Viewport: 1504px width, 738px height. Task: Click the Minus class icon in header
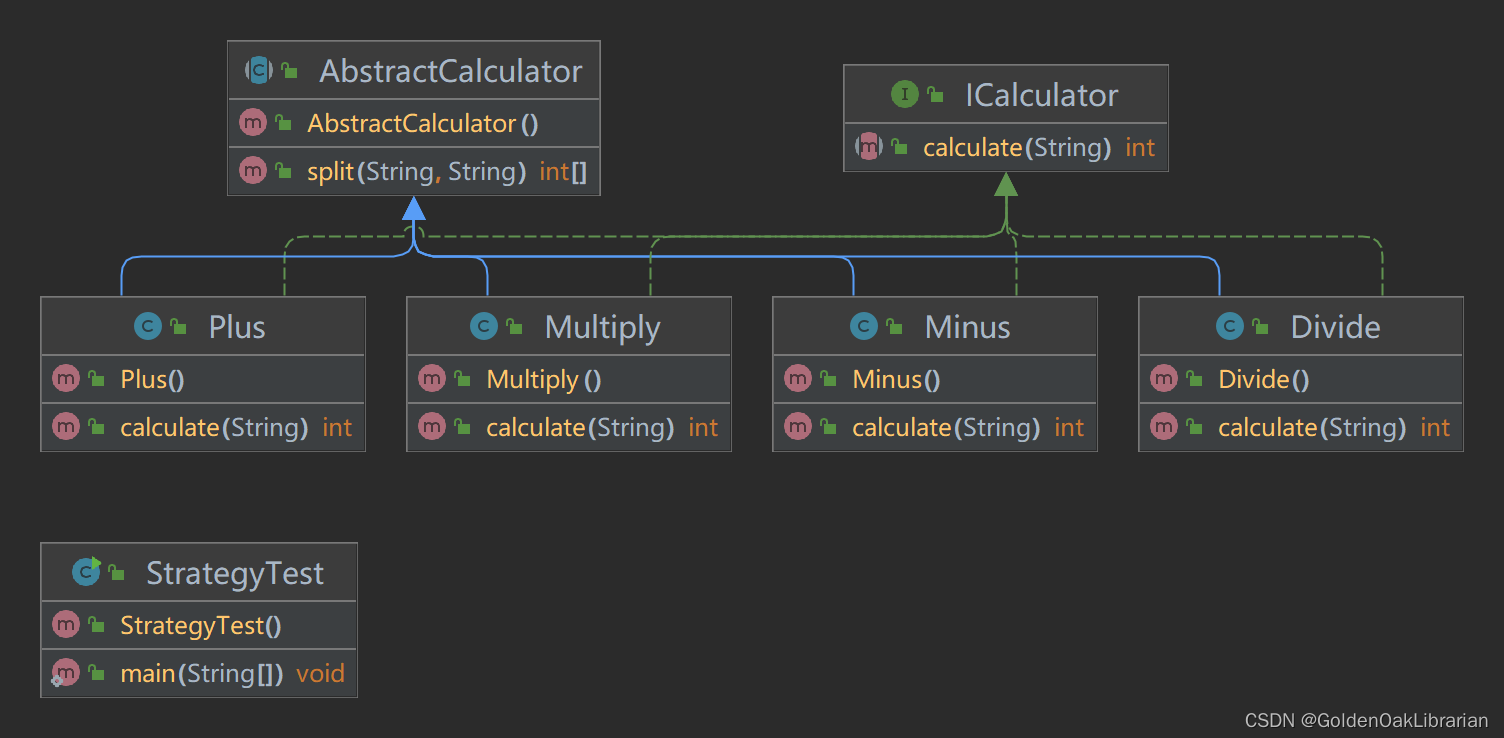tap(863, 327)
